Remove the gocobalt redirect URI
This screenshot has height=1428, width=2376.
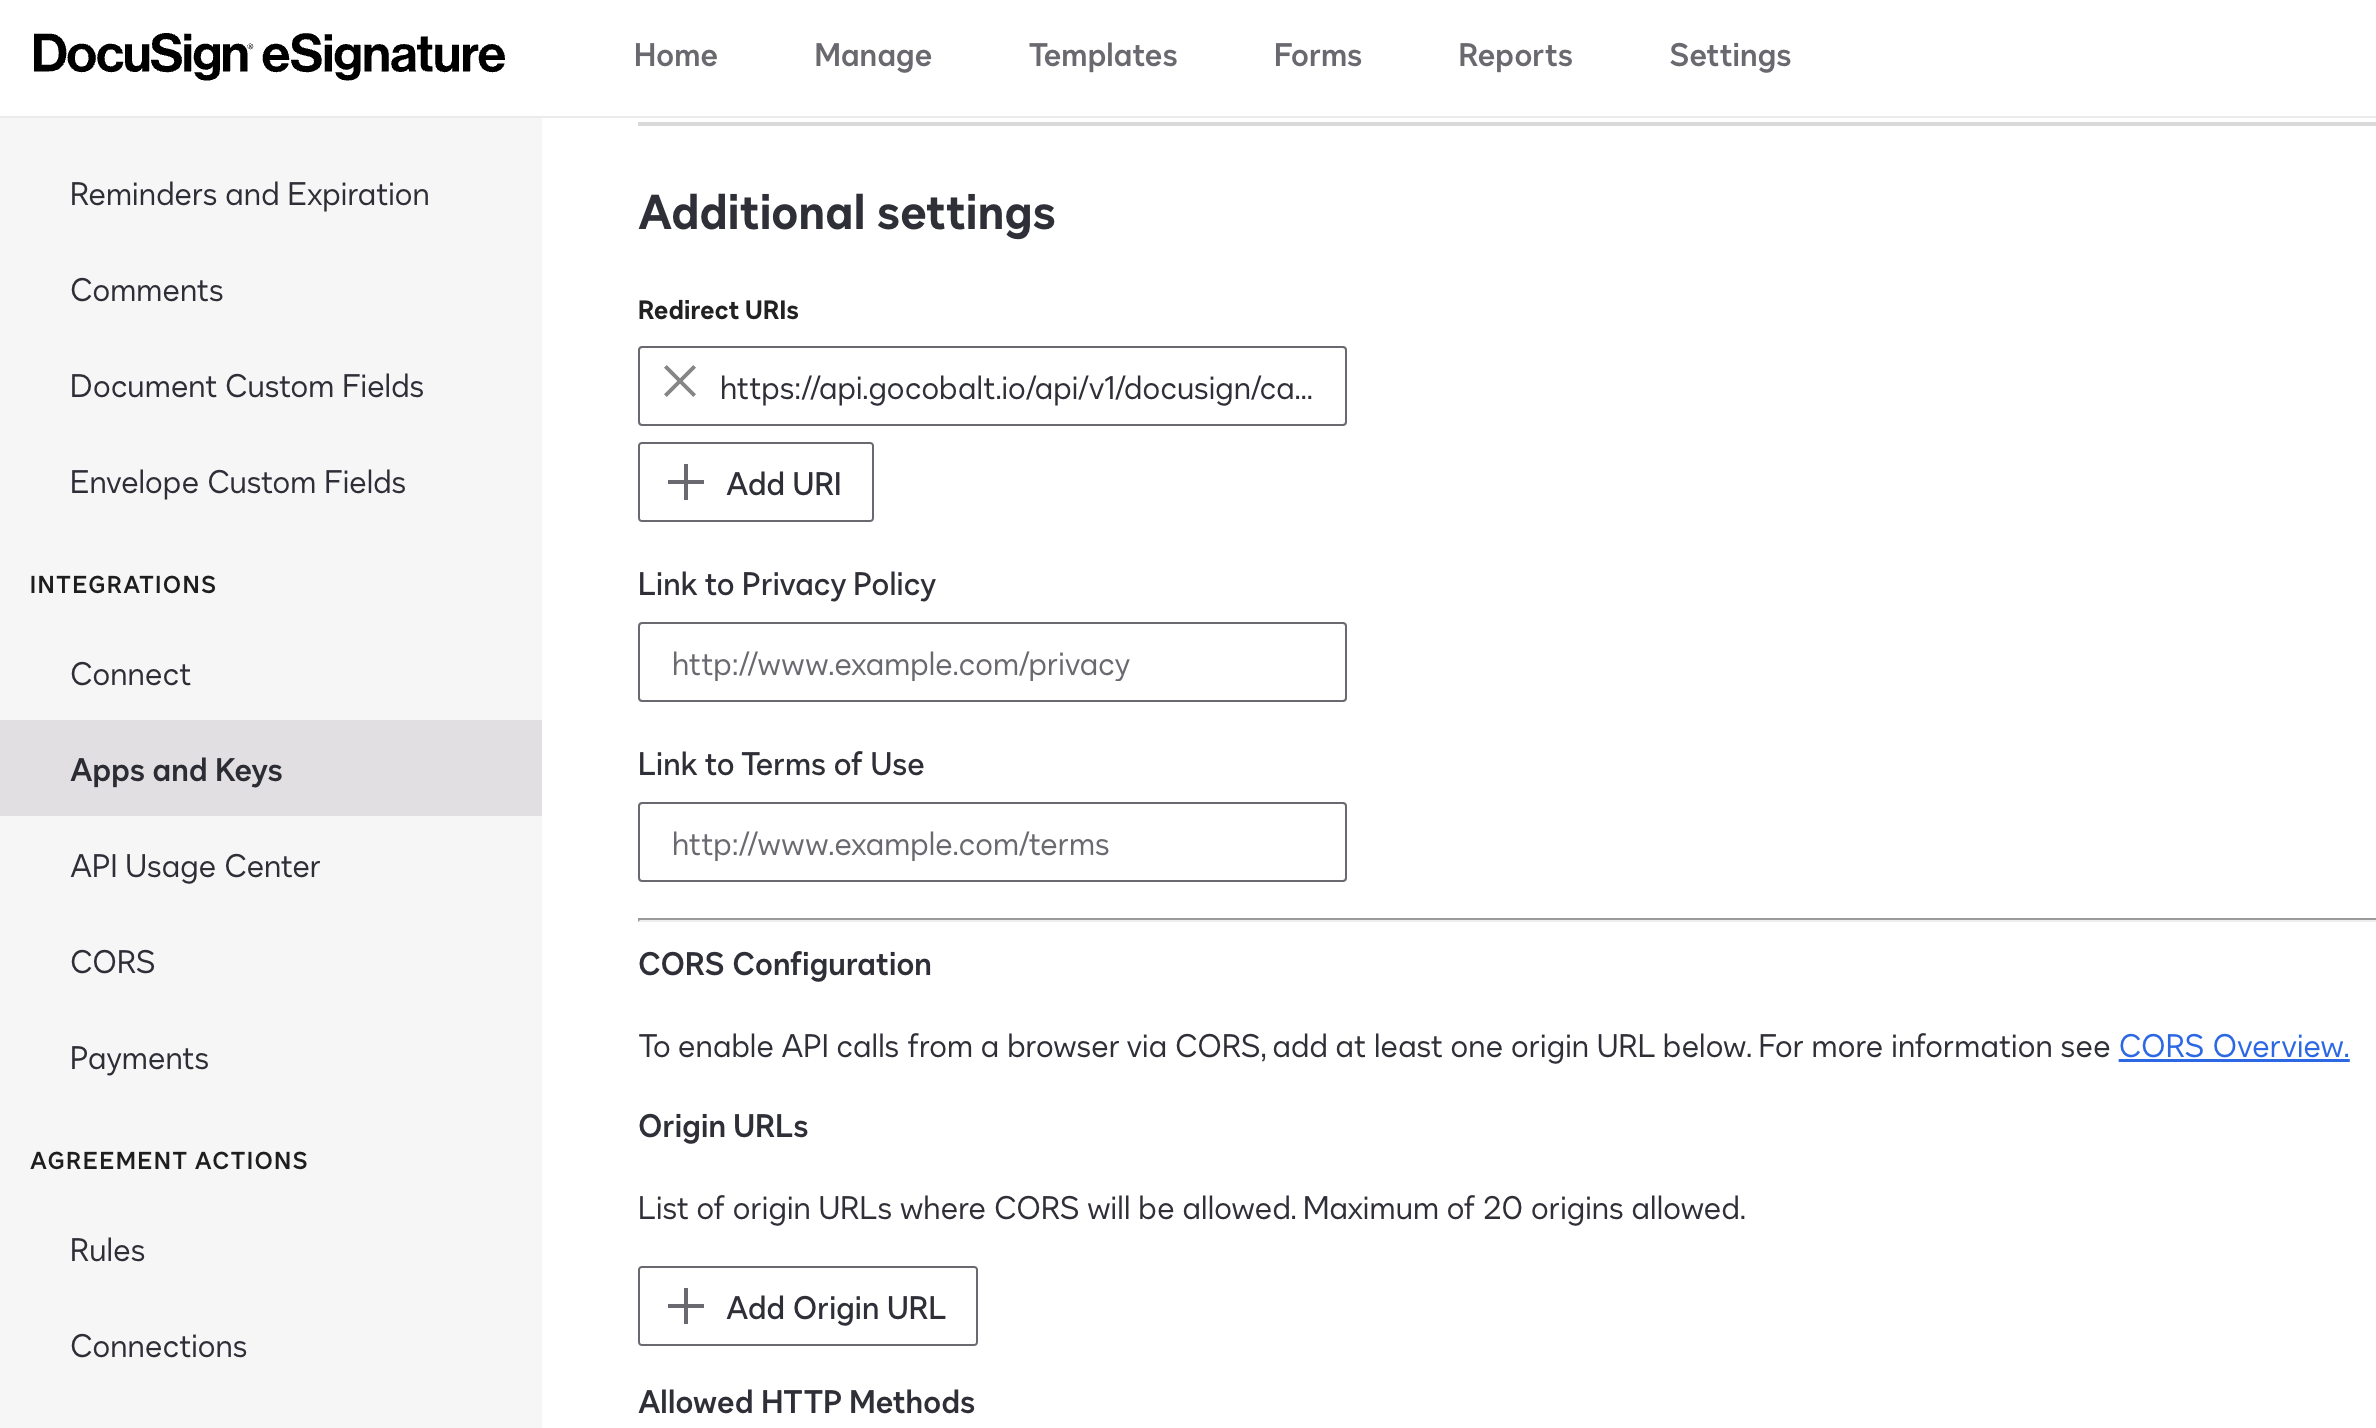[x=683, y=385]
